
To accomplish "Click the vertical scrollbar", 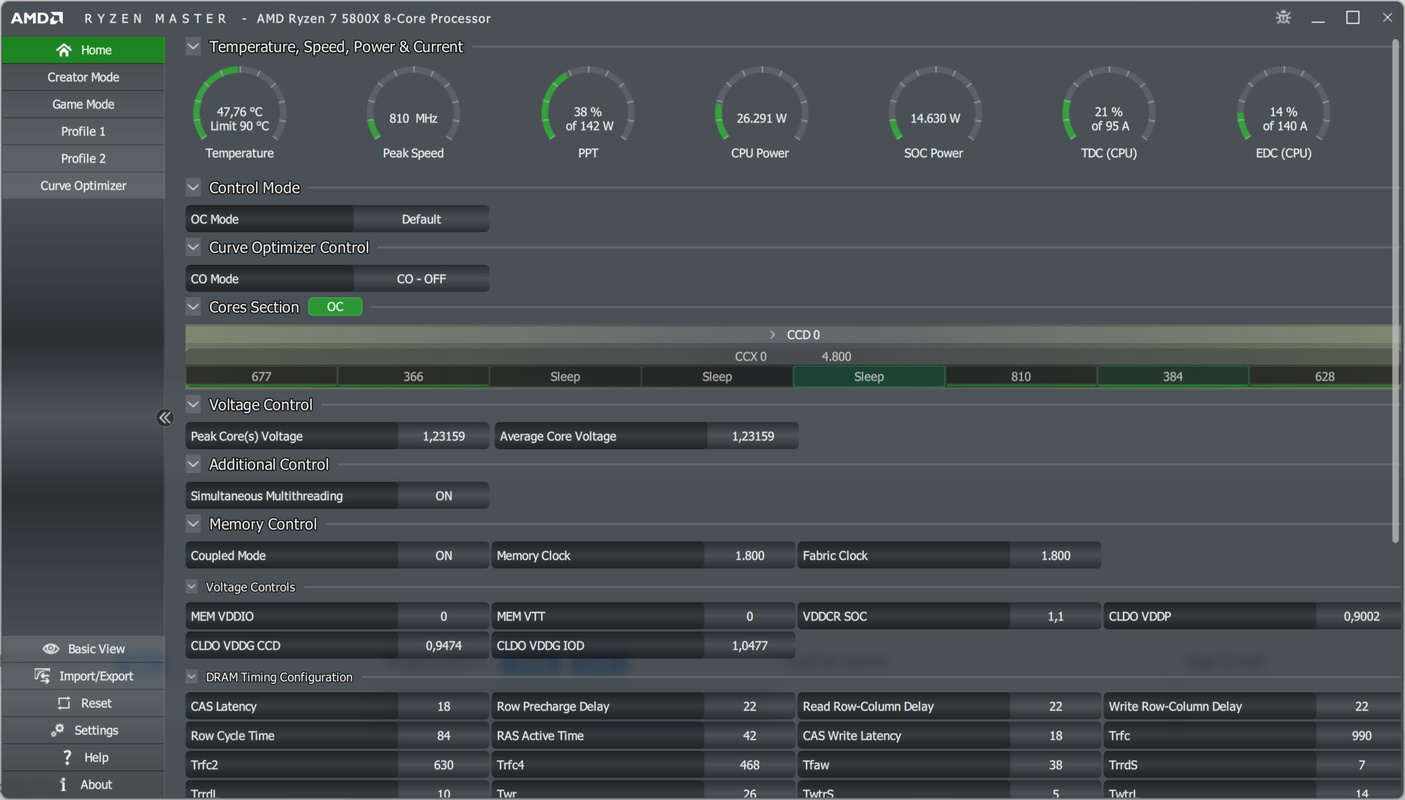I will click(x=1396, y=292).
